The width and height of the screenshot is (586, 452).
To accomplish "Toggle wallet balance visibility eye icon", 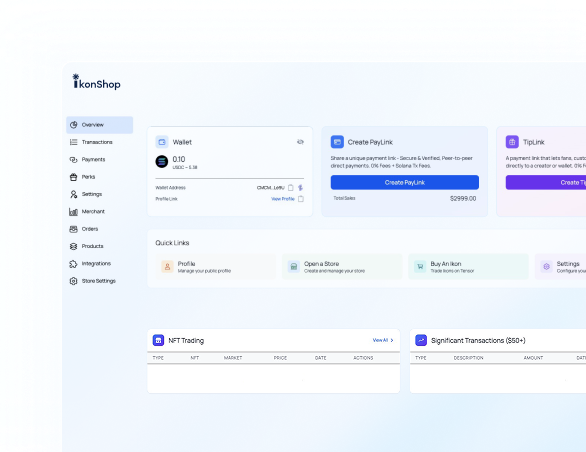I will tap(300, 142).
